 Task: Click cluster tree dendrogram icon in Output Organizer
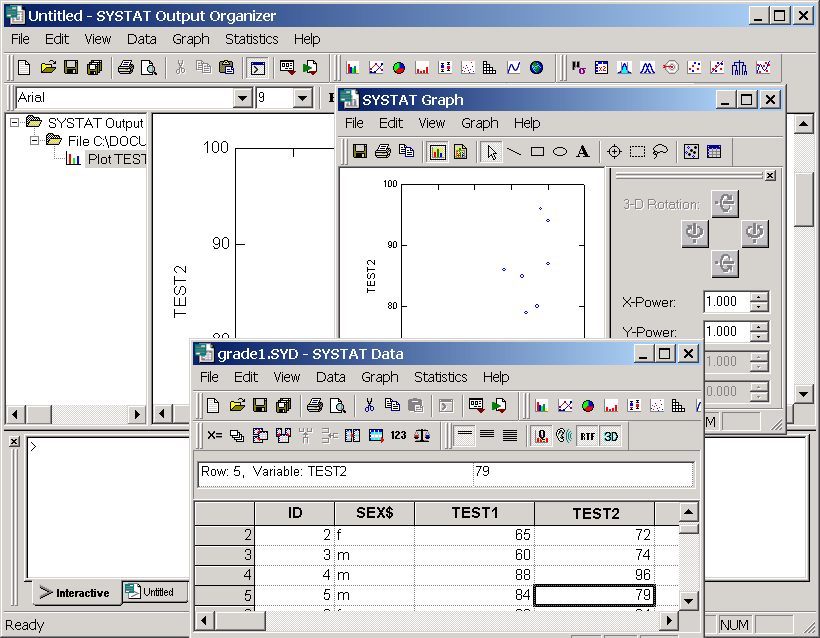pos(739,67)
